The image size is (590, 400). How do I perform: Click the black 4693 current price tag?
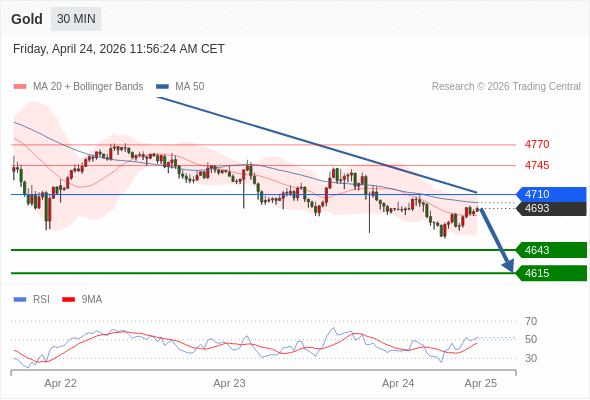coord(552,208)
